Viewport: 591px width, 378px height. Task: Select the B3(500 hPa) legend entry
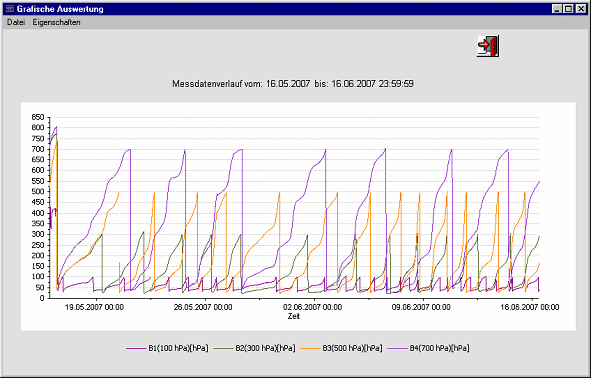(x=341, y=348)
